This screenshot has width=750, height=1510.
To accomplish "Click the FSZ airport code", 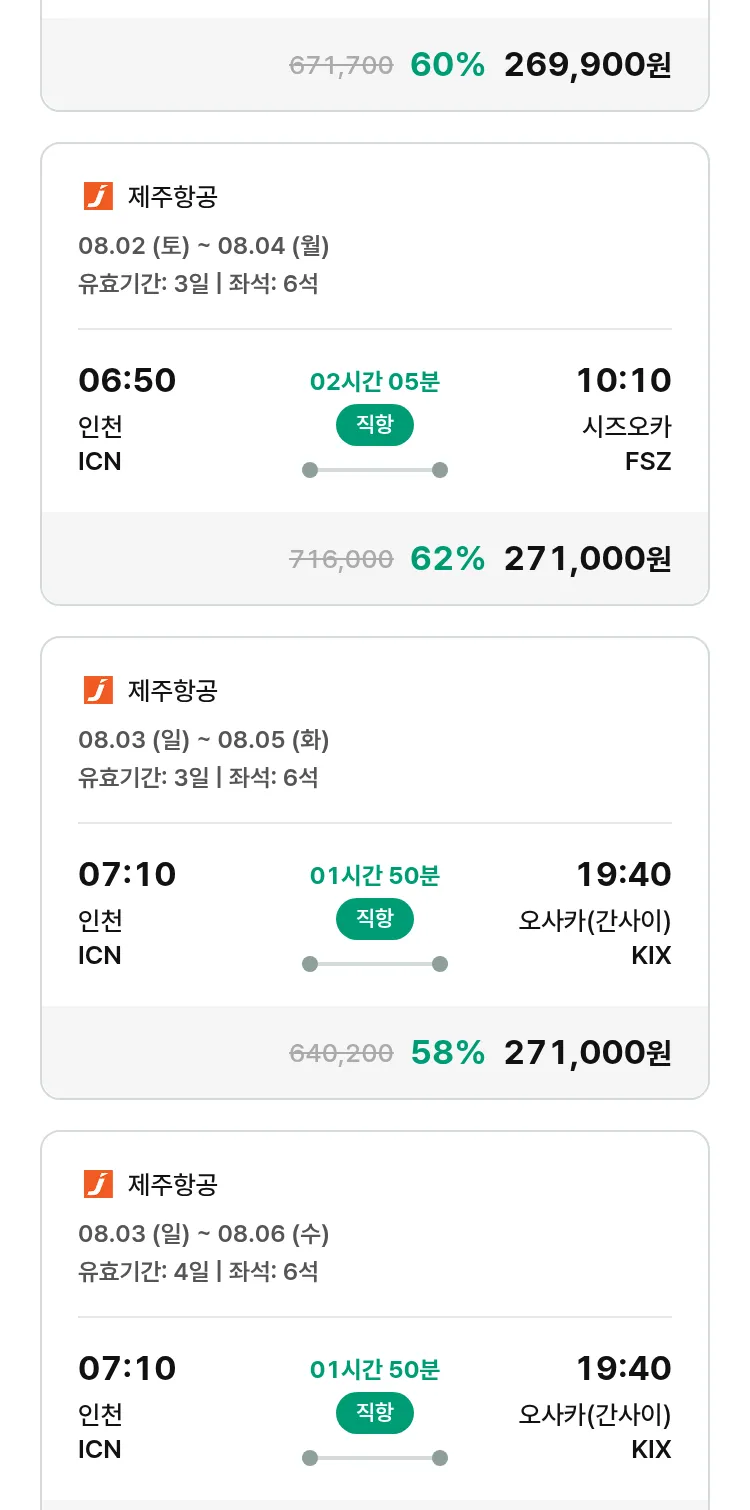I will click(x=648, y=462).
